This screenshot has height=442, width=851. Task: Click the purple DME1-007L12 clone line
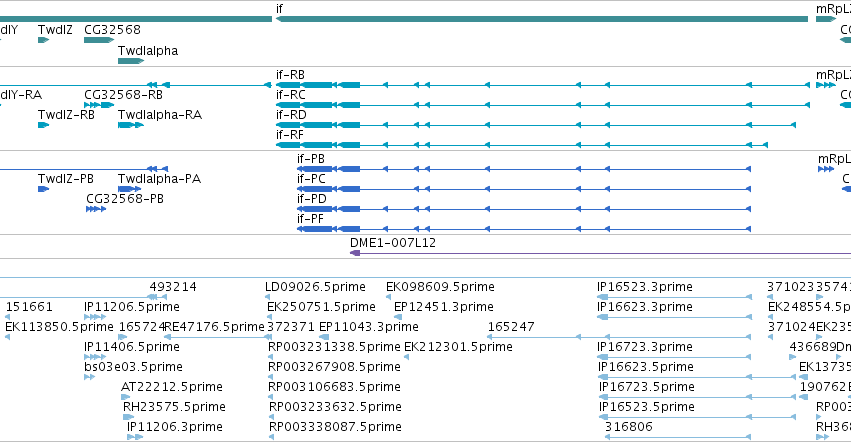(600, 254)
